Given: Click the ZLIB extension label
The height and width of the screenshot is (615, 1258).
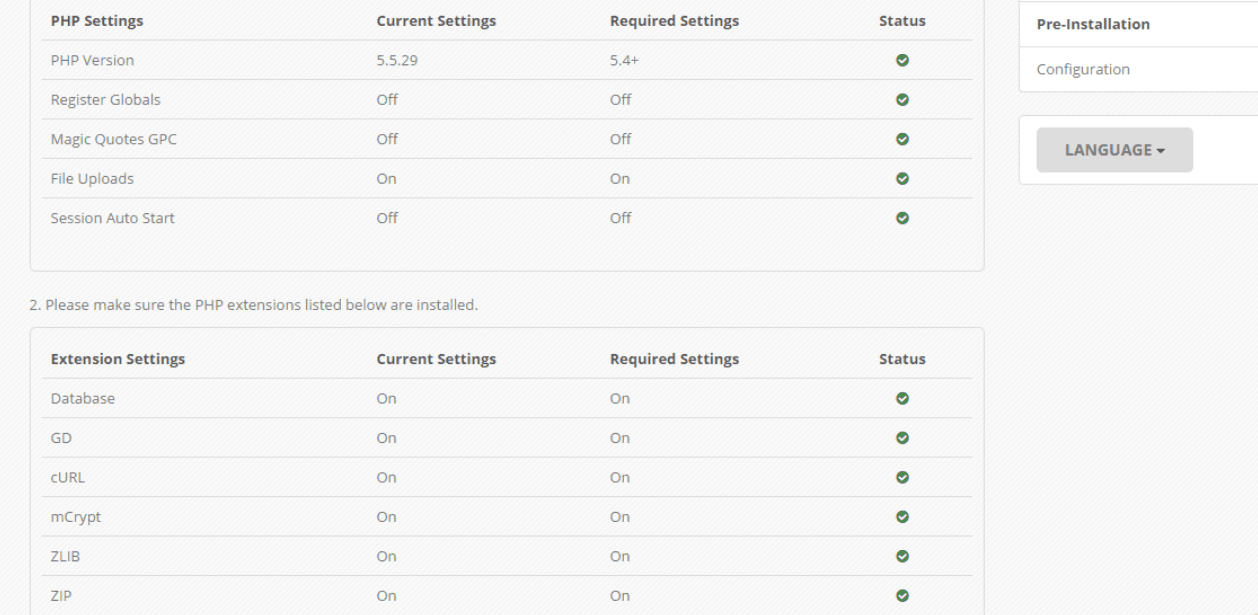Looking at the screenshot, I should tap(66, 556).
